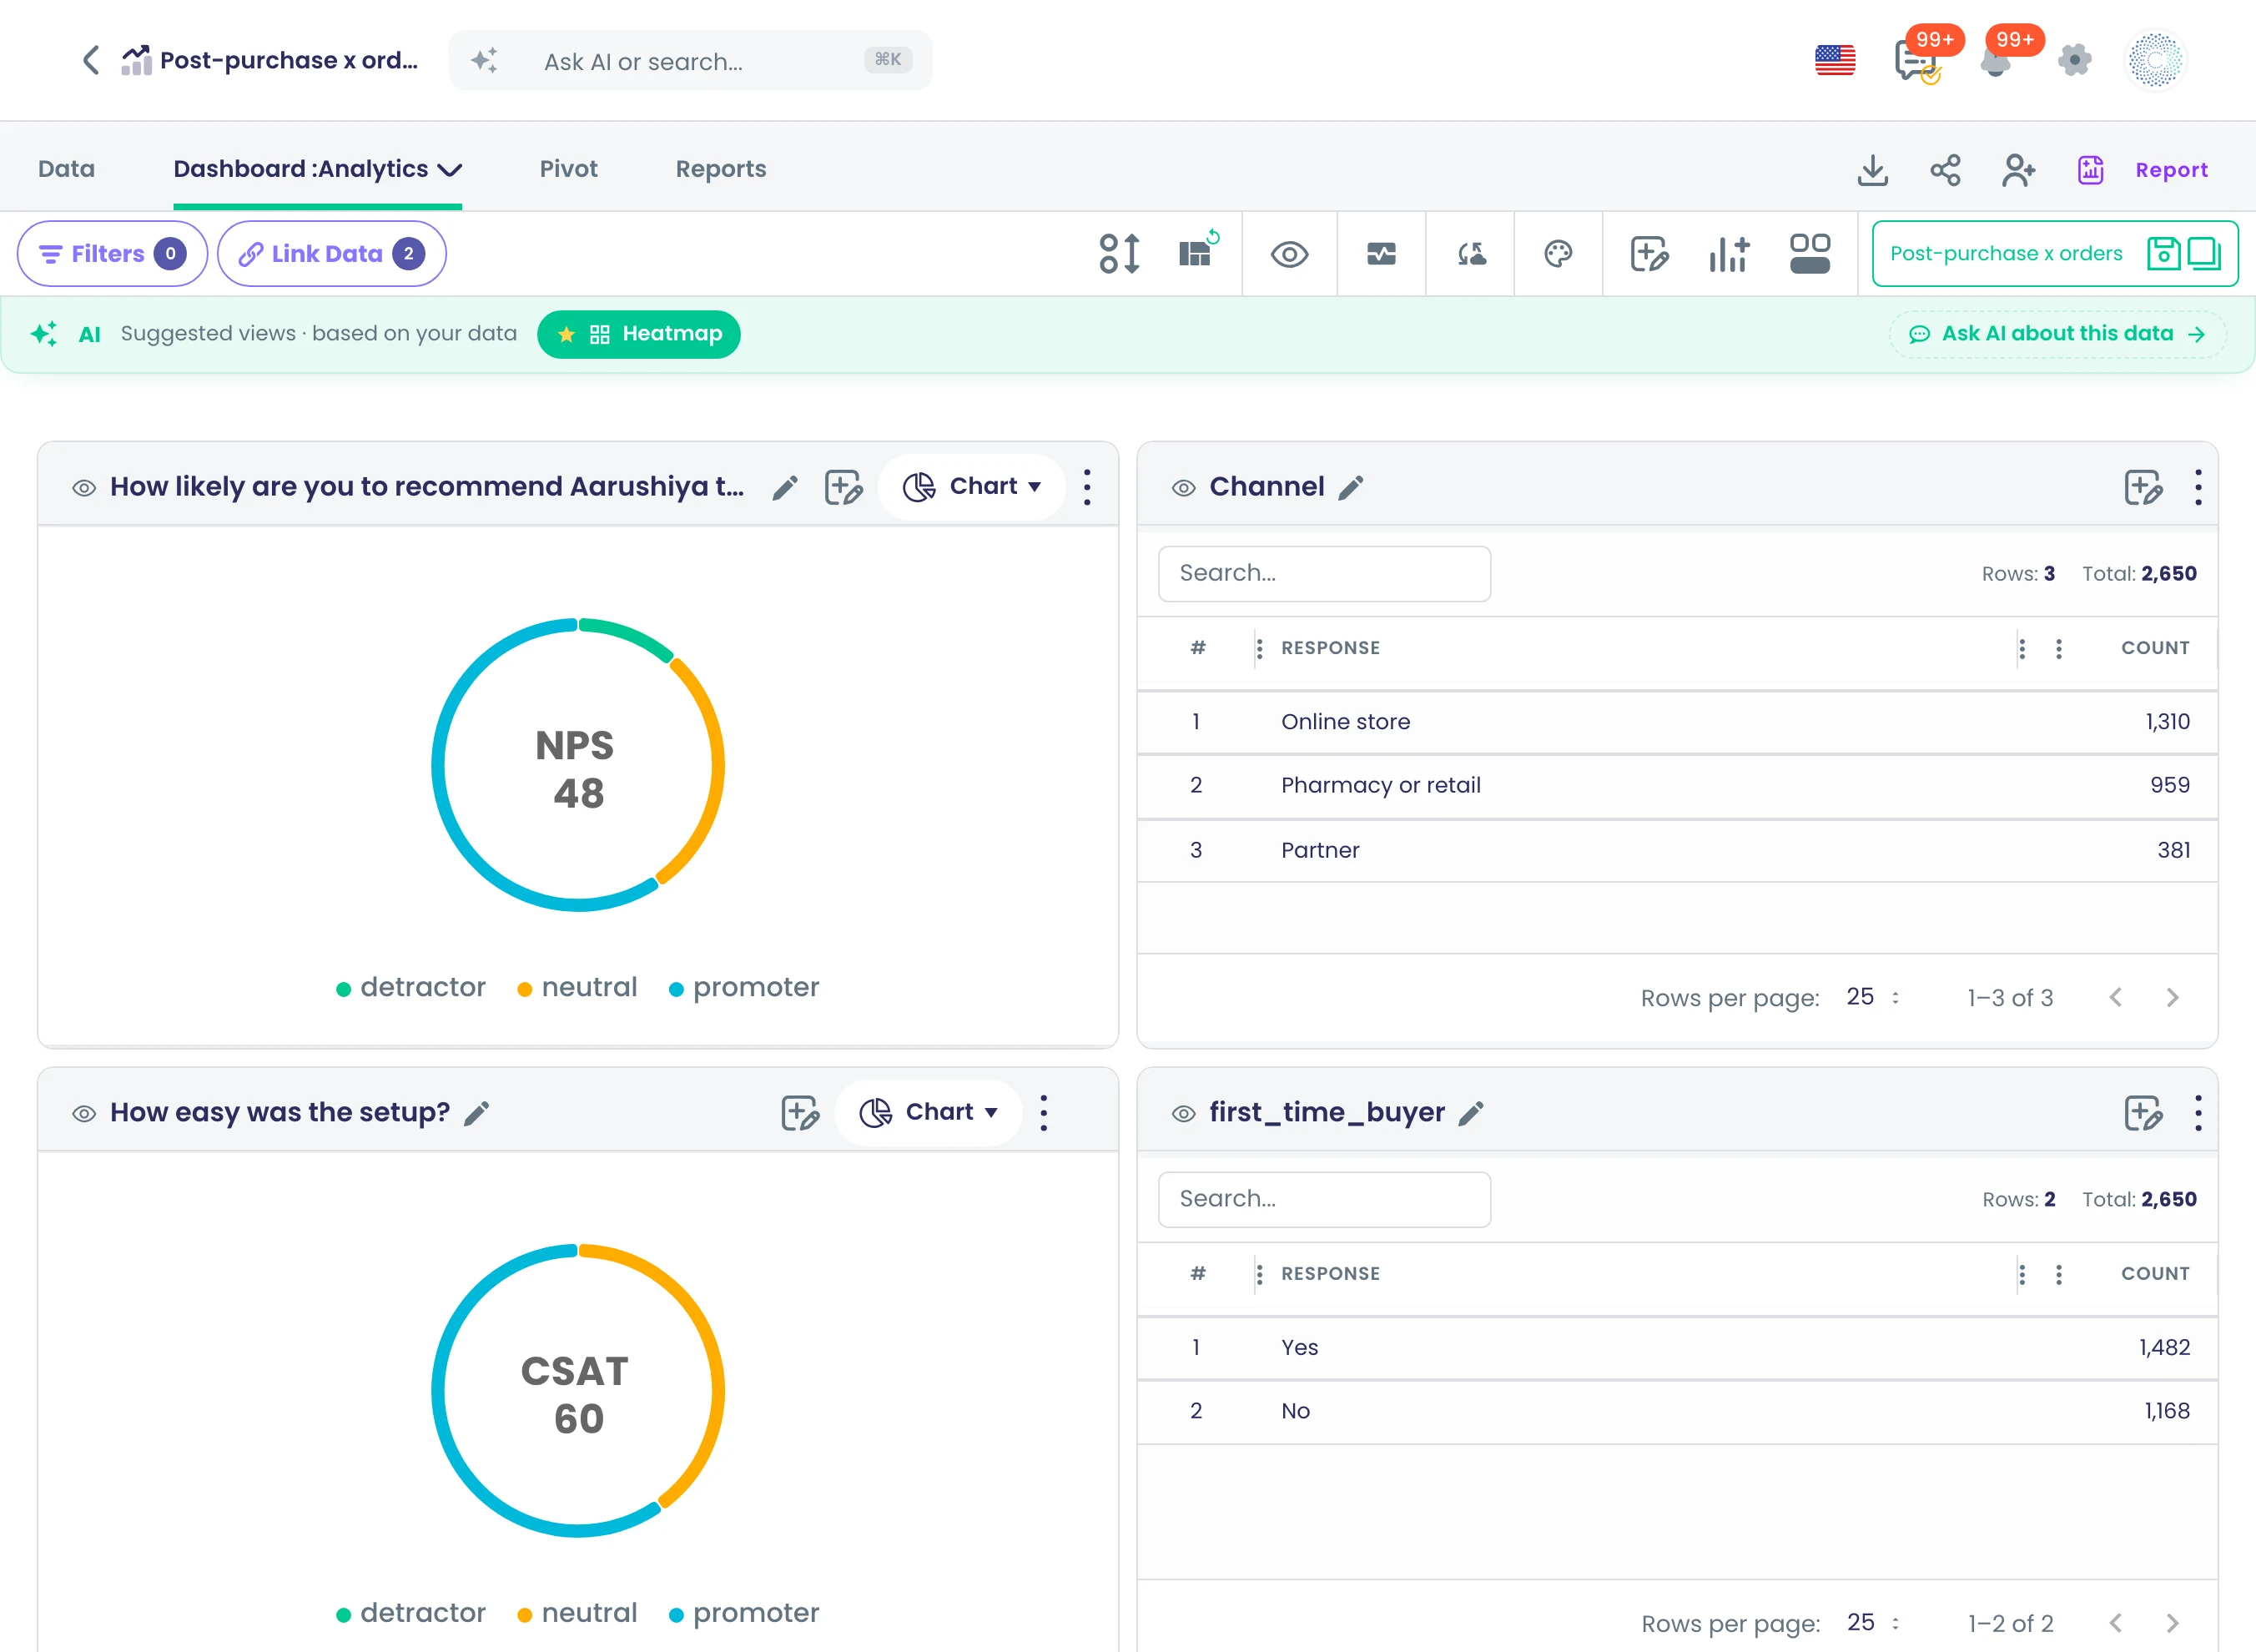The image size is (2256, 1652).
Task: Toggle visibility of first_time_buyer widget
Action: tap(1183, 1113)
